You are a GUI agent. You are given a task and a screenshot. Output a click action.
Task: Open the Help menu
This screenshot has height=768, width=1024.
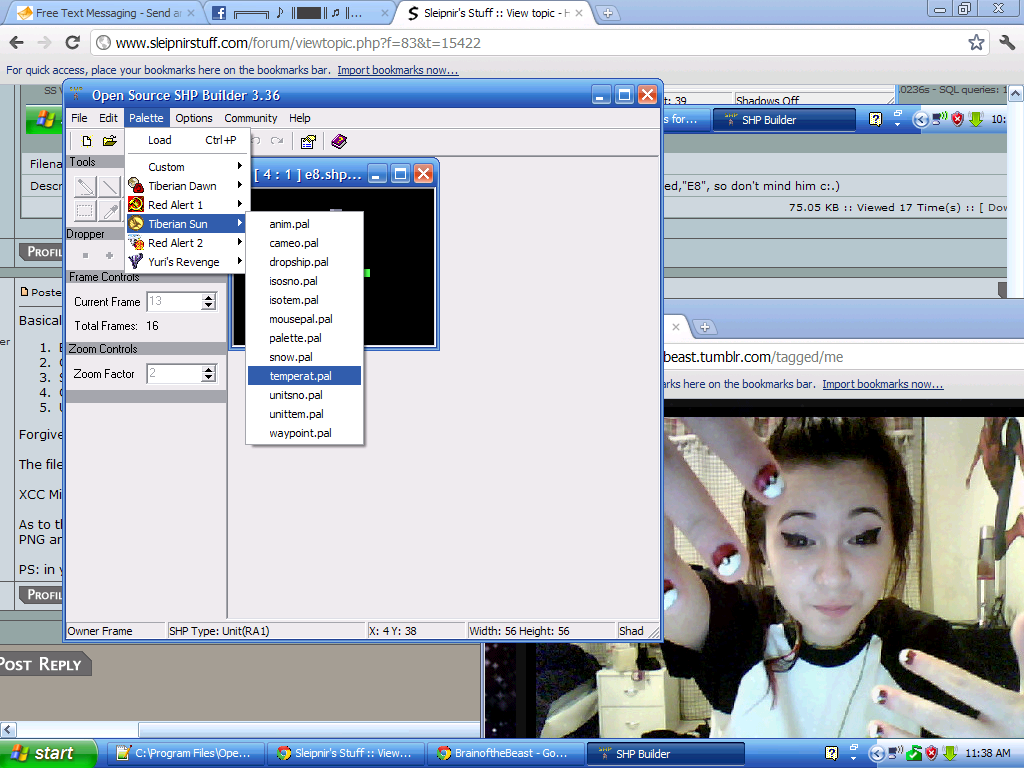(300, 118)
